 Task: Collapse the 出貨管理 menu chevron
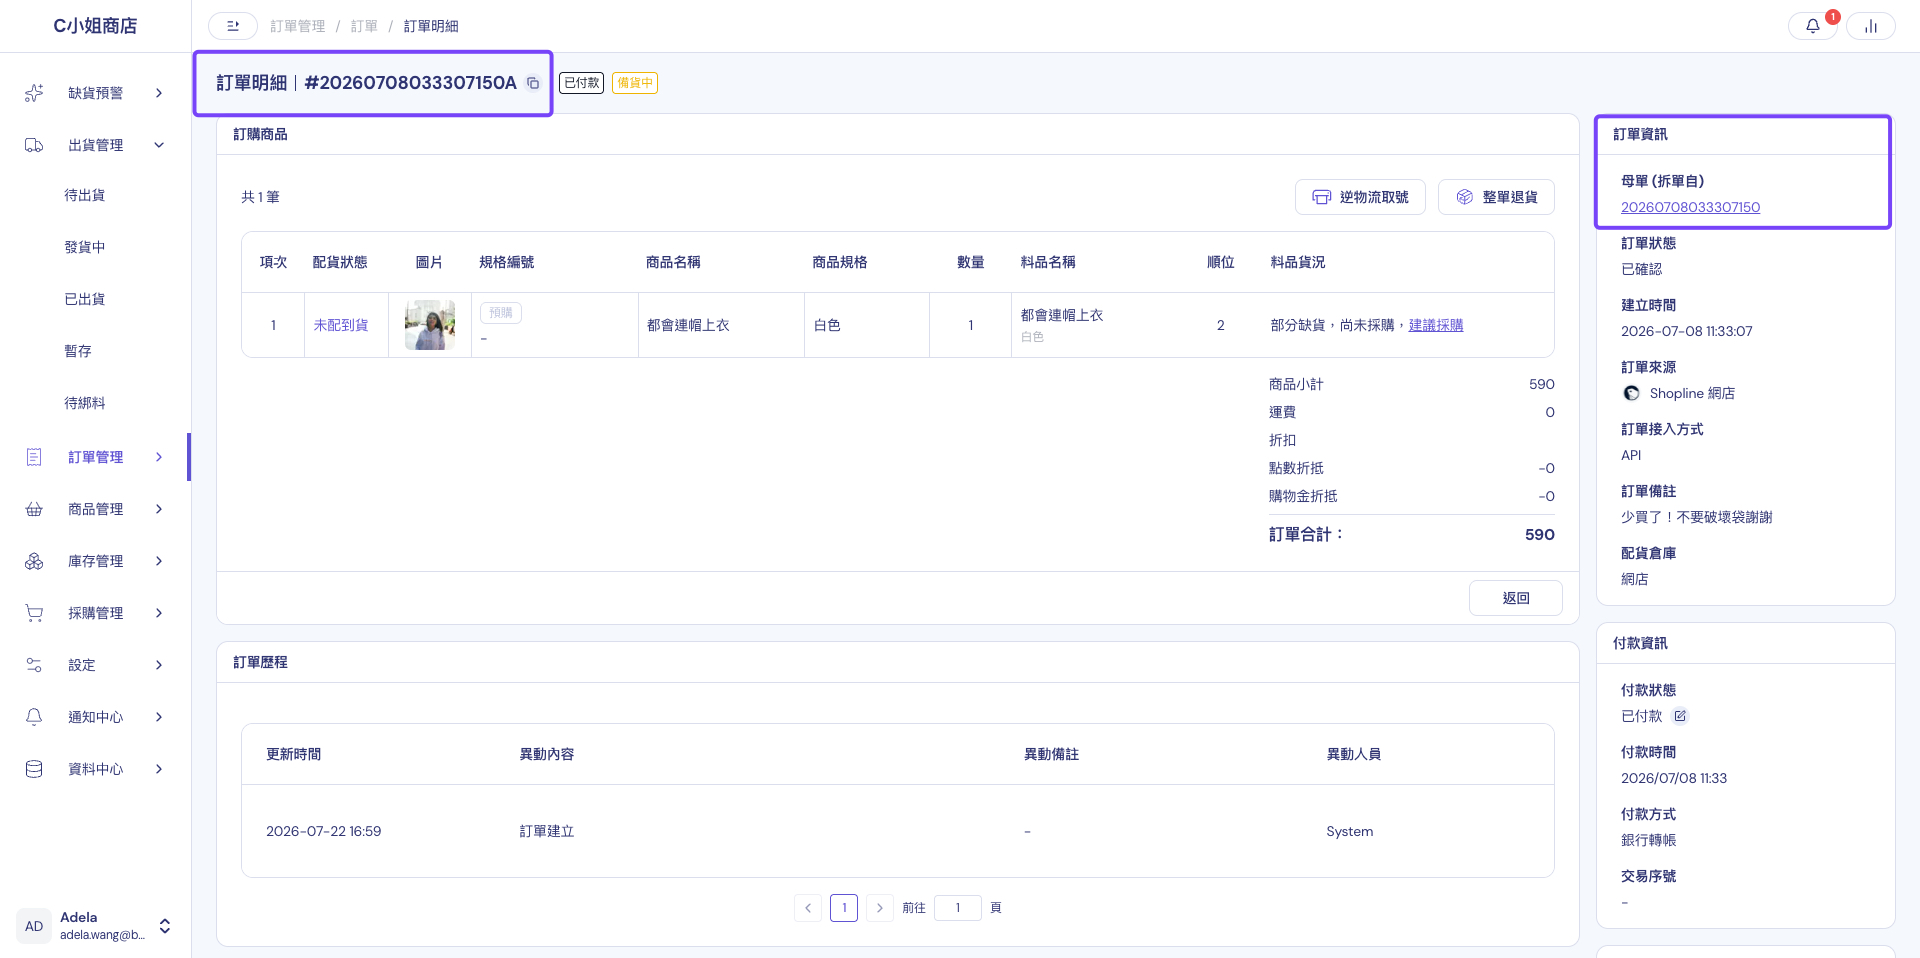tap(159, 145)
